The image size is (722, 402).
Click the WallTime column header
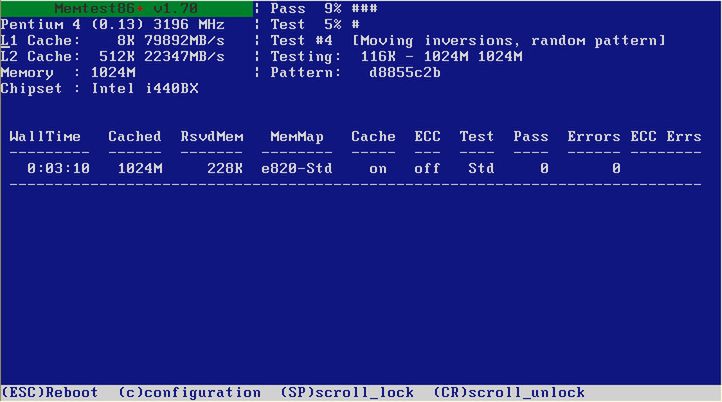(x=45, y=136)
